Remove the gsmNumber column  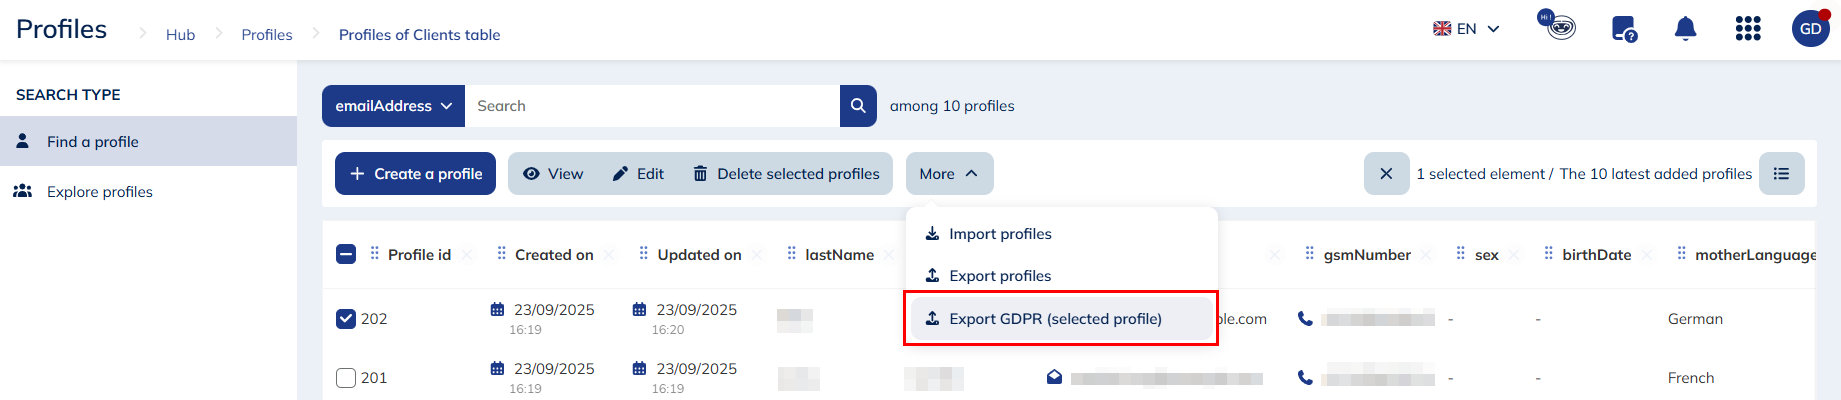coord(1427,255)
